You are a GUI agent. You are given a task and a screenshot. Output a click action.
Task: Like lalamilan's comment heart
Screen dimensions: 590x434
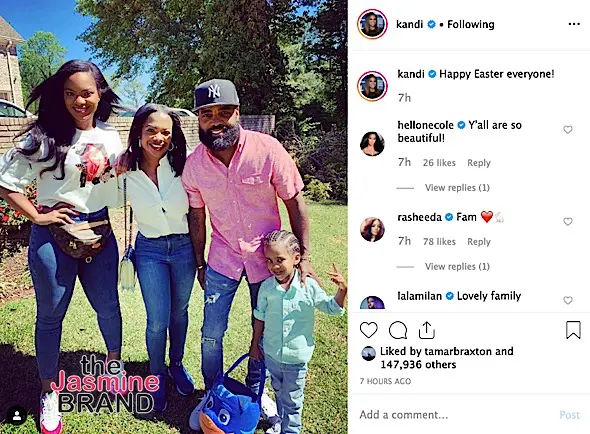pos(567,300)
